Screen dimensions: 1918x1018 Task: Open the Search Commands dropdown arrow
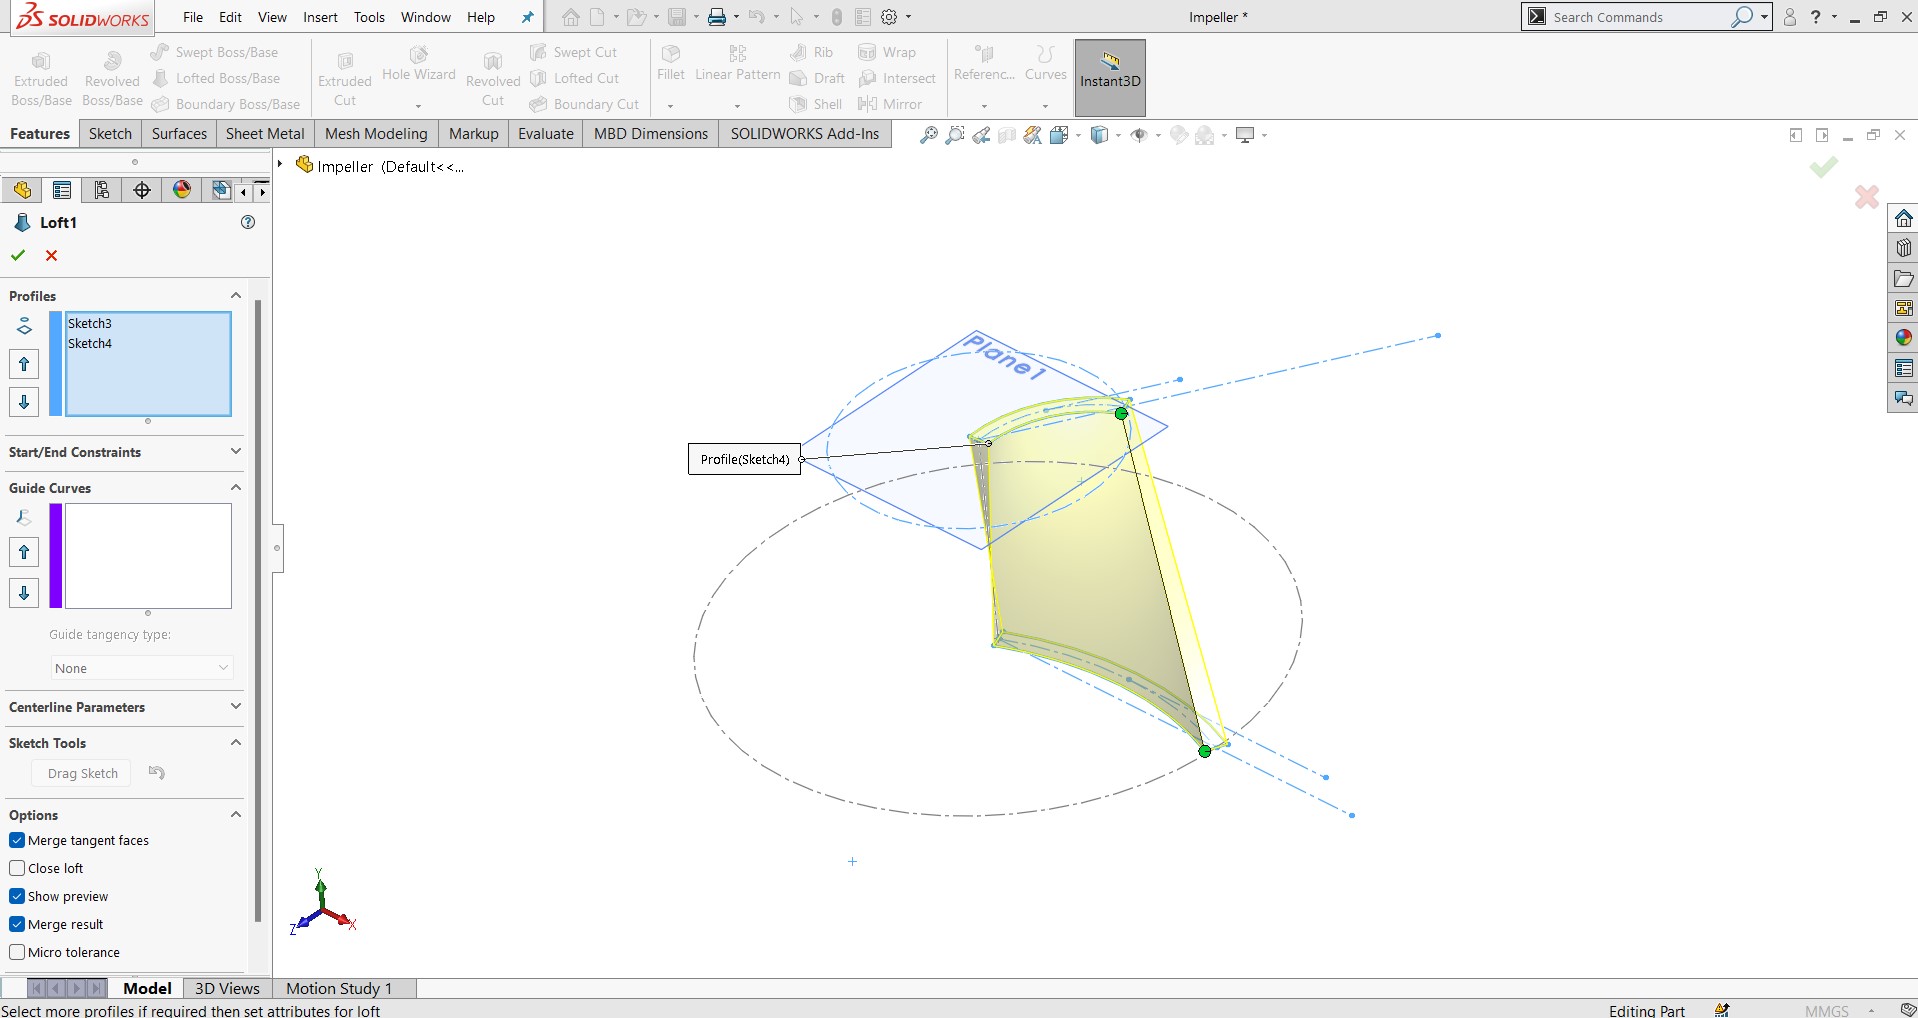(x=1765, y=17)
